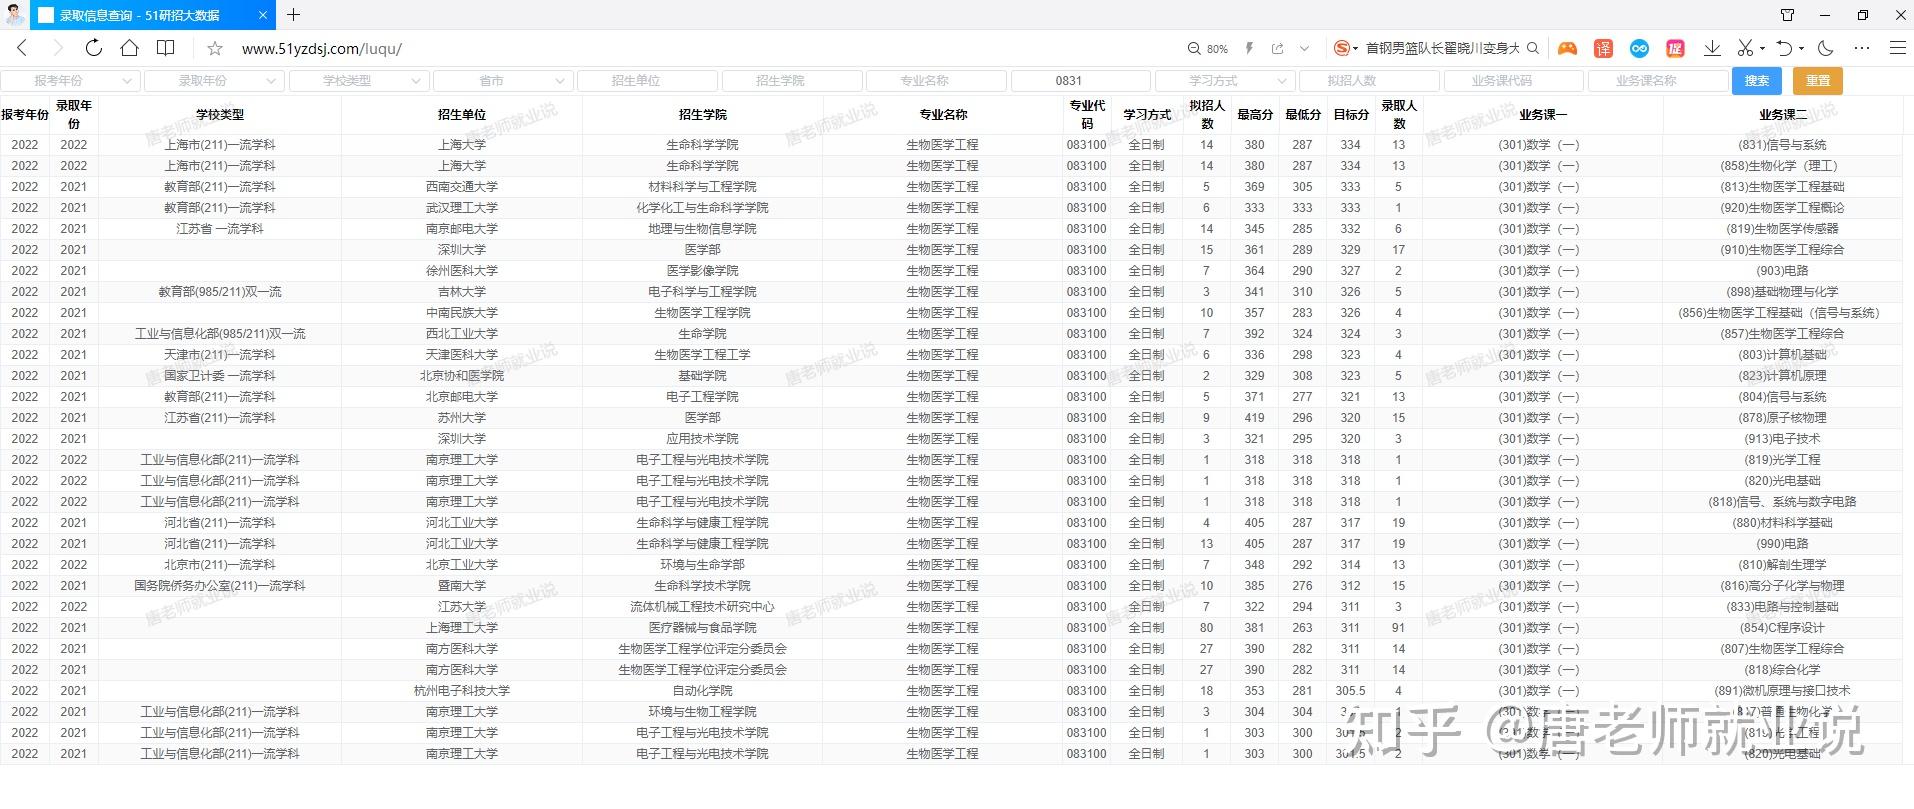Open the user avatar profile icon
The image size is (1914, 809).
click(x=14, y=15)
